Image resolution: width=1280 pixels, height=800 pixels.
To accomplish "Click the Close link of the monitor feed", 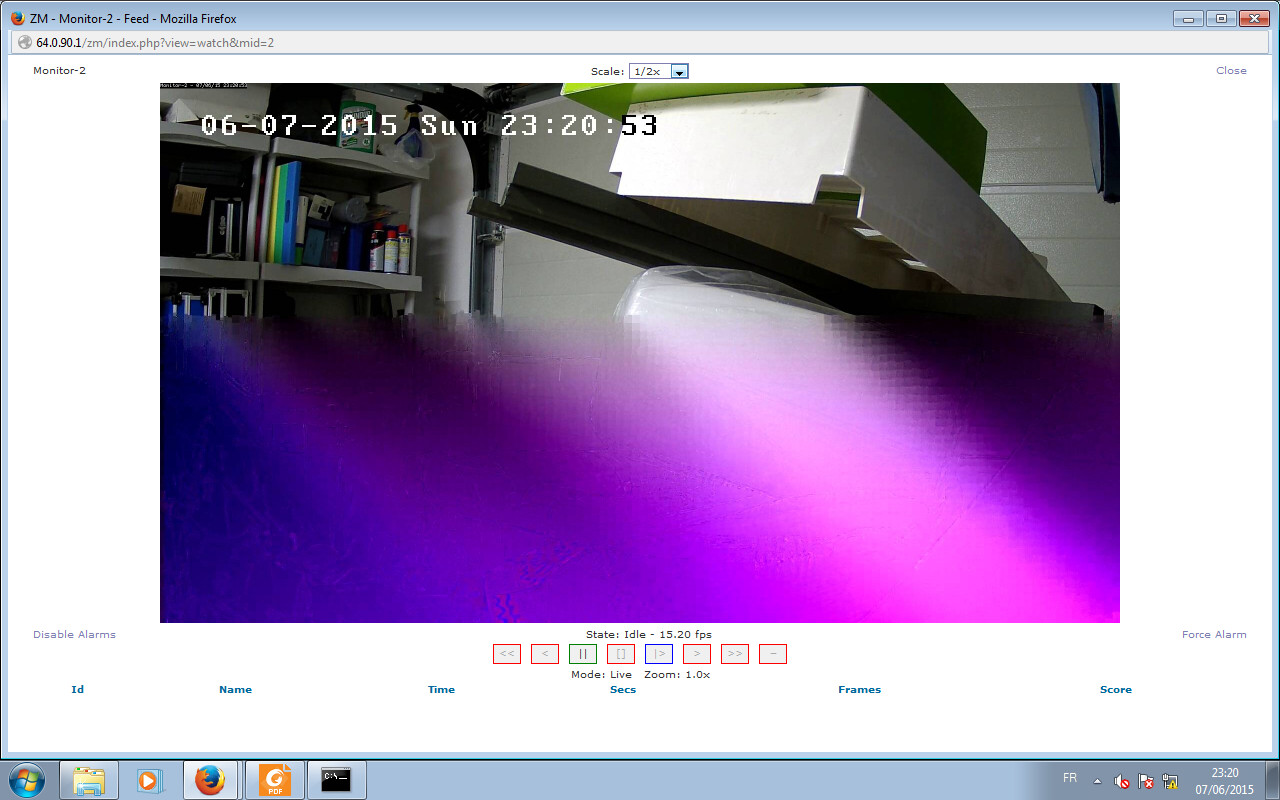I will click(1231, 71).
